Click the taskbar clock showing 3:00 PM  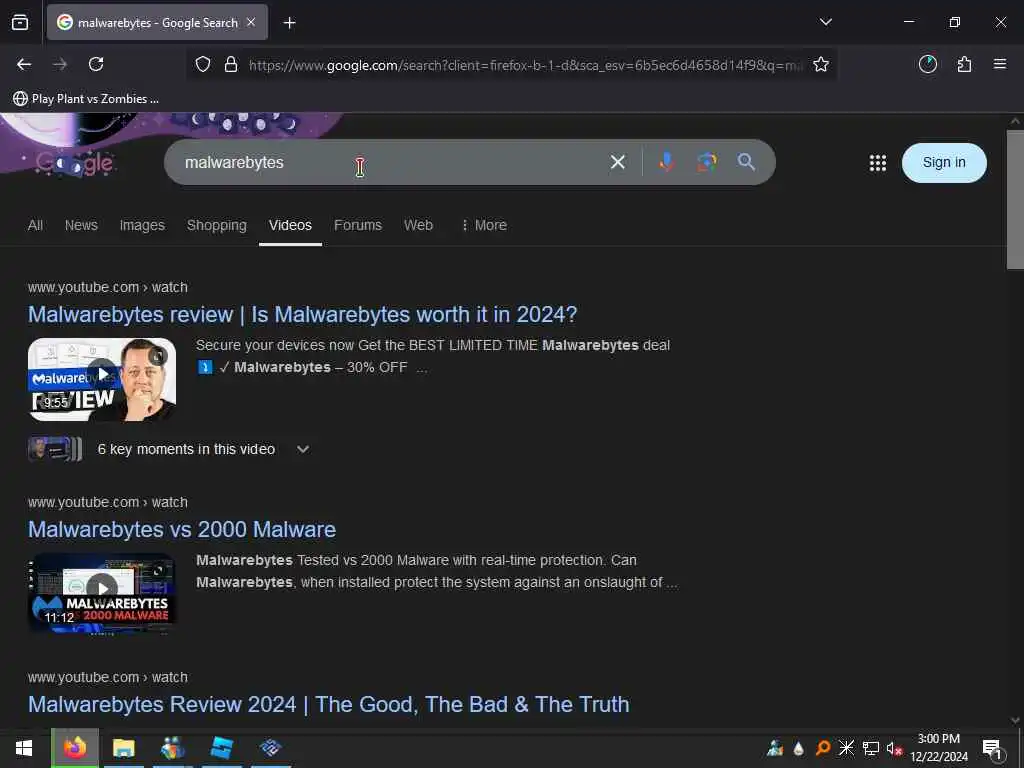(x=938, y=748)
